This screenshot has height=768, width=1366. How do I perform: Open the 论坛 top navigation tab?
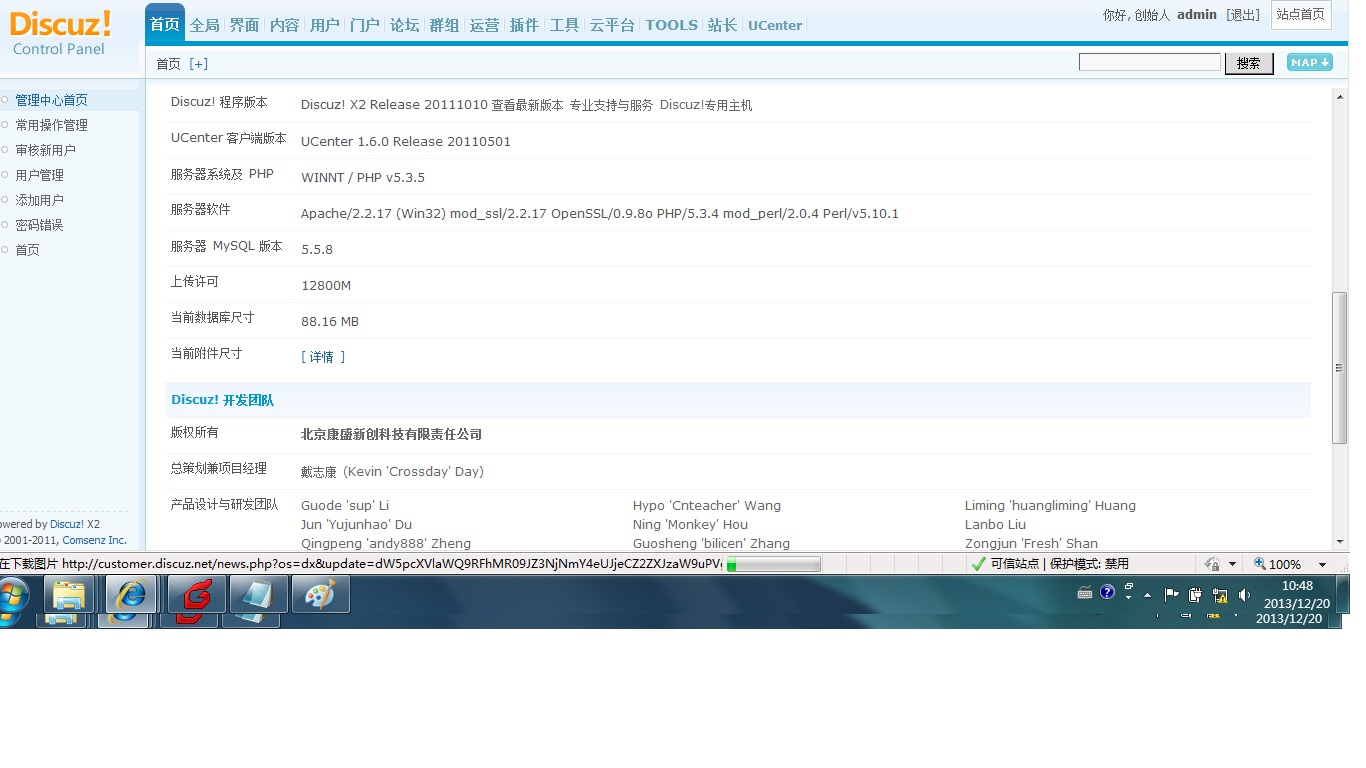pos(404,25)
